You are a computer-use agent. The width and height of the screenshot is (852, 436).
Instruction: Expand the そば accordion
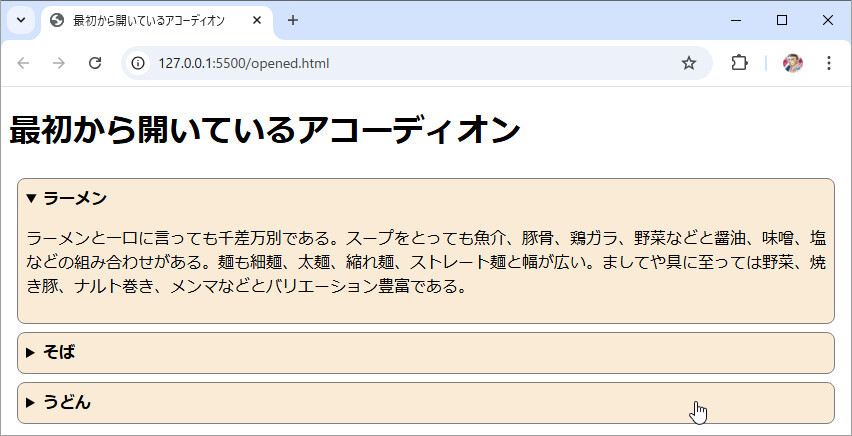click(59, 352)
